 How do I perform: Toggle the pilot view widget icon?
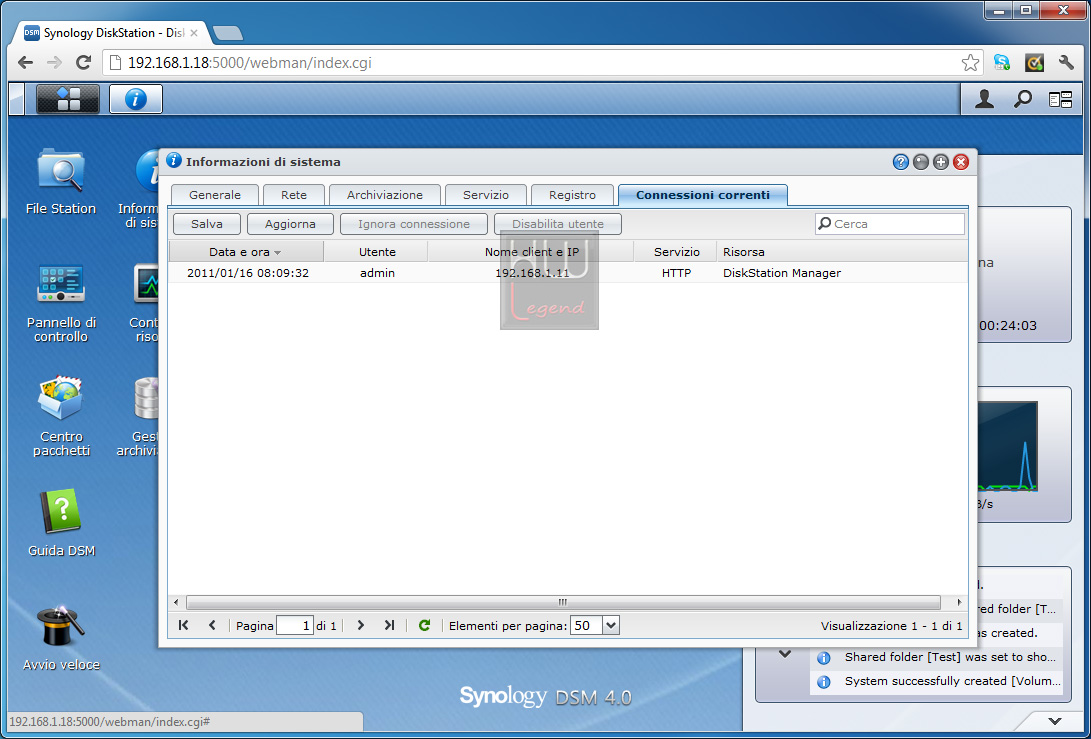coord(1060,100)
